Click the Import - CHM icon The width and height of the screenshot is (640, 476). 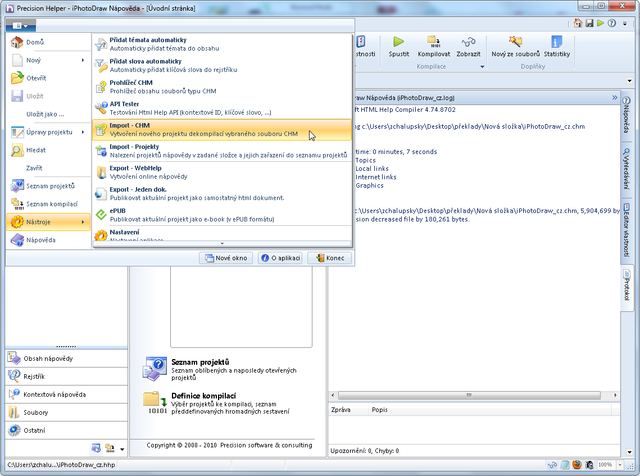(x=101, y=129)
